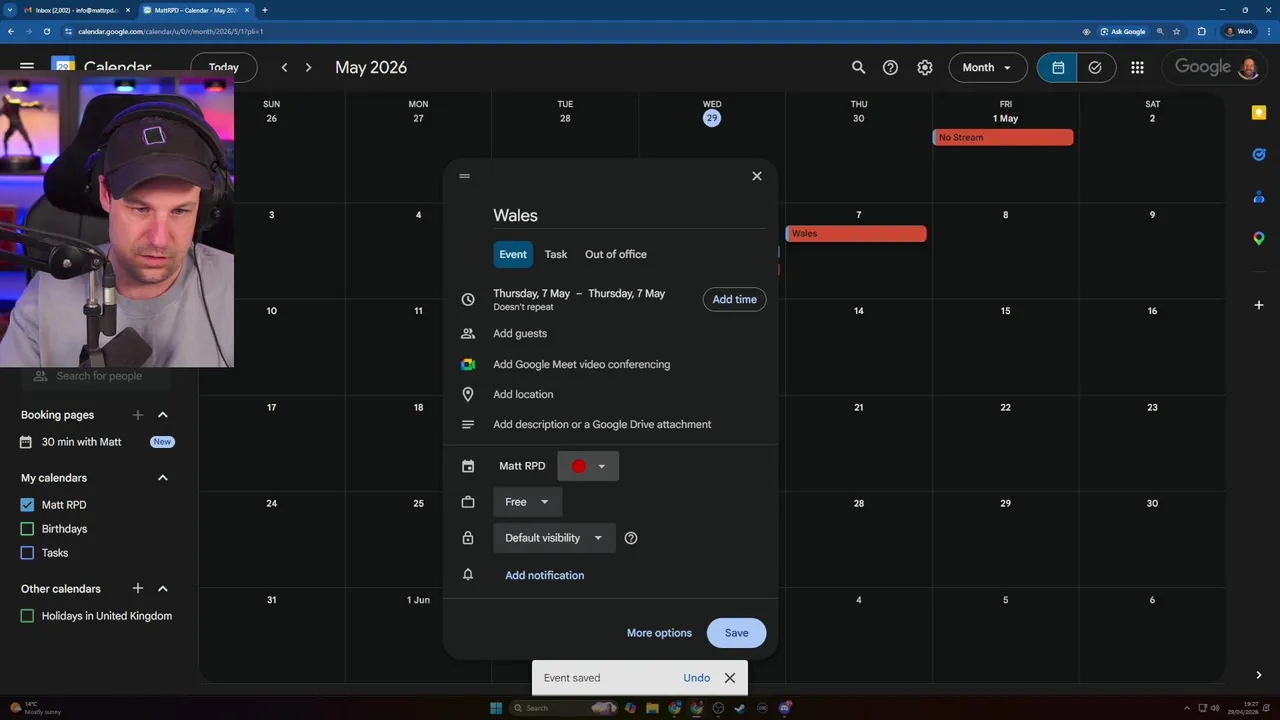1280x720 pixels.
Task: Open the Windows Start menu
Action: (496, 708)
